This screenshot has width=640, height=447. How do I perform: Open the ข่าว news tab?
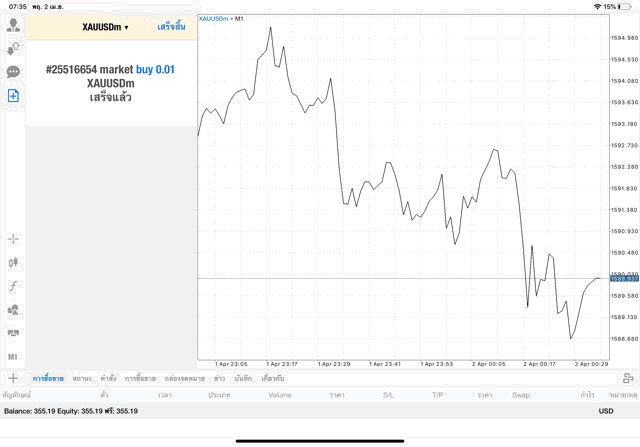pos(220,378)
